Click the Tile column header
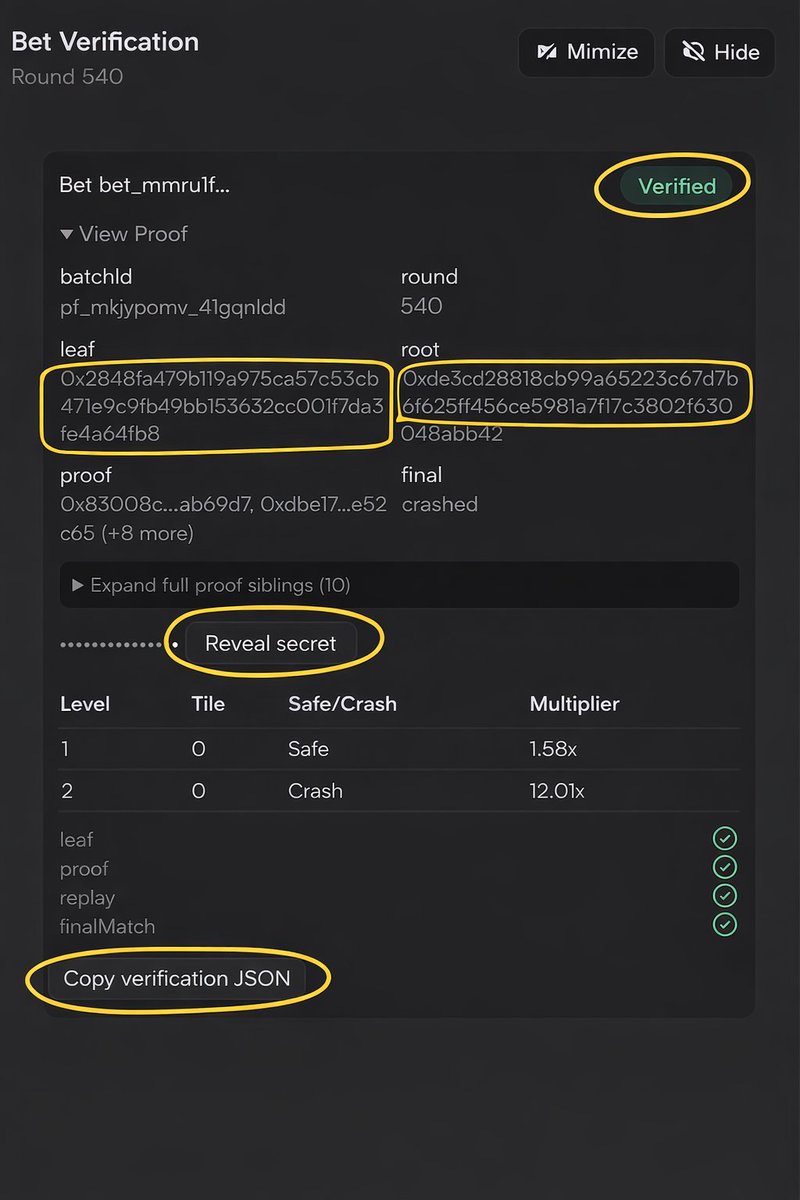The image size is (800, 1200). click(x=208, y=704)
